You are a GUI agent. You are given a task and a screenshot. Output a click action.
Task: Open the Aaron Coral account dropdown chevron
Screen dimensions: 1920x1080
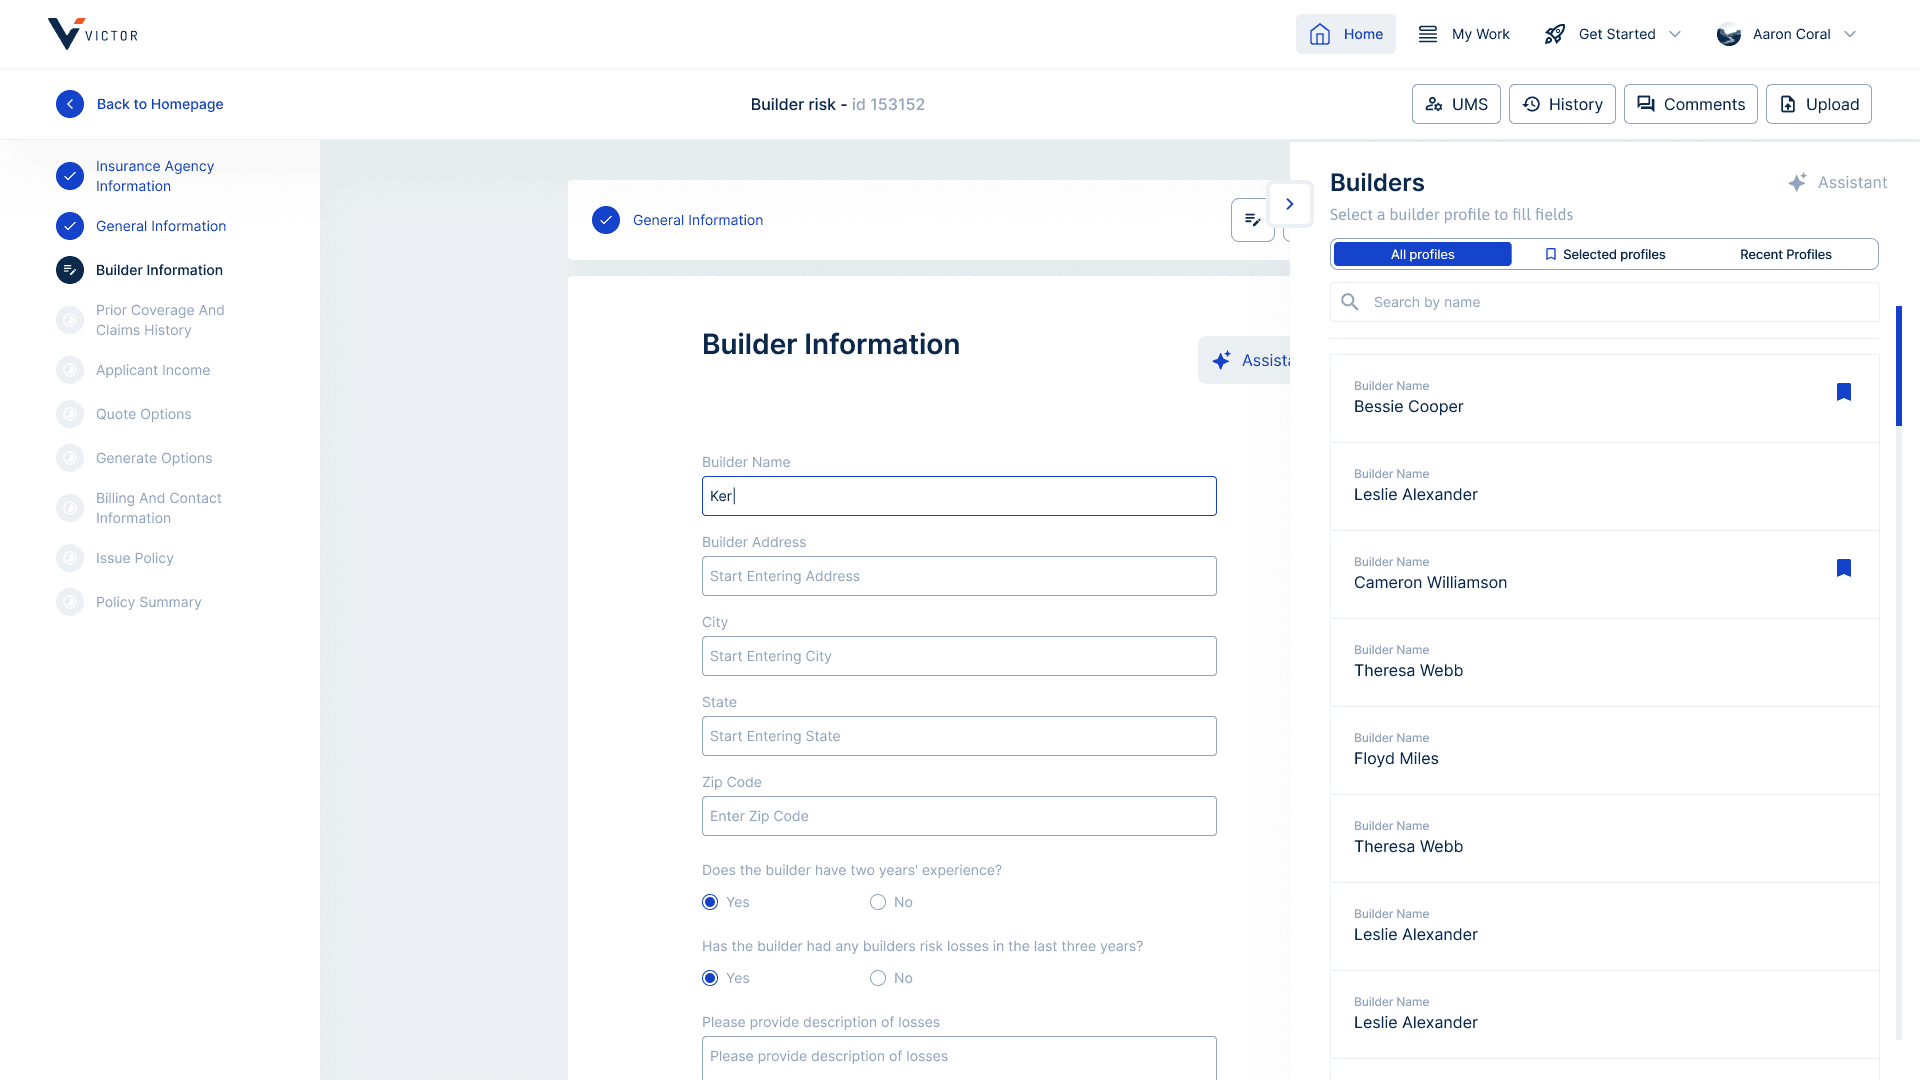pos(1850,34)
